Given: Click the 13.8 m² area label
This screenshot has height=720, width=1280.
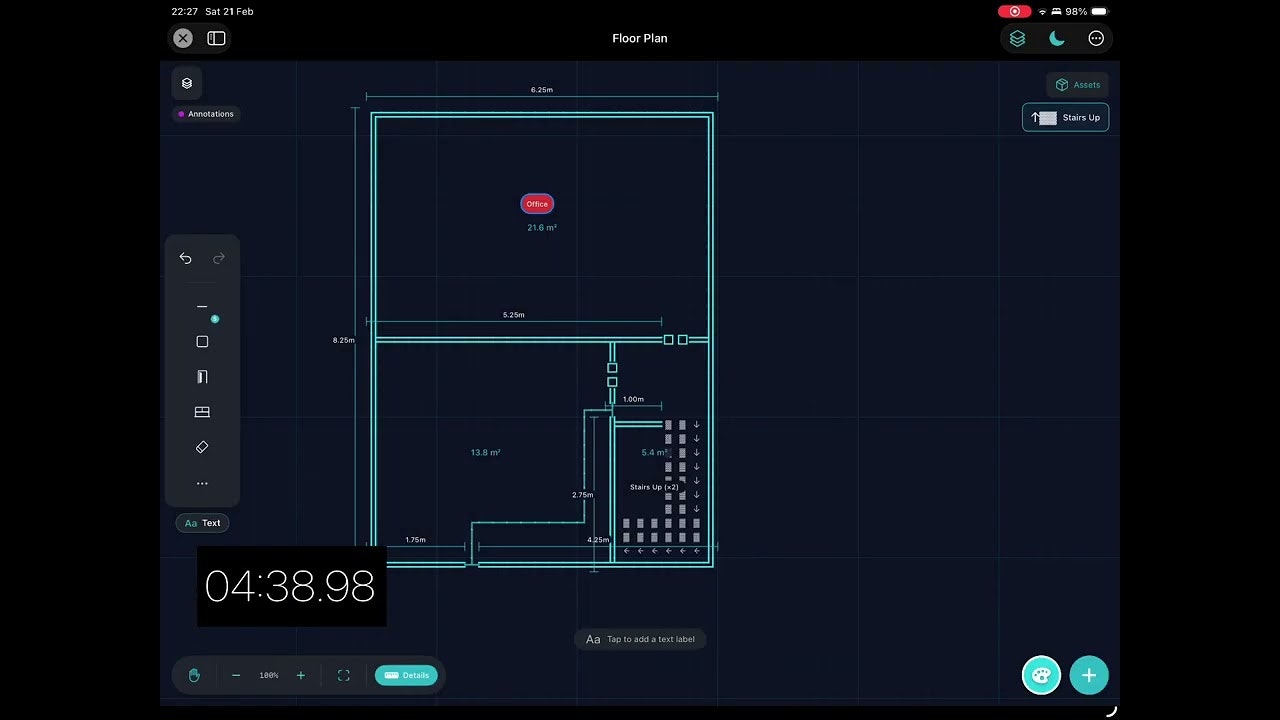Looking at the screenshot, I should 485,453.
